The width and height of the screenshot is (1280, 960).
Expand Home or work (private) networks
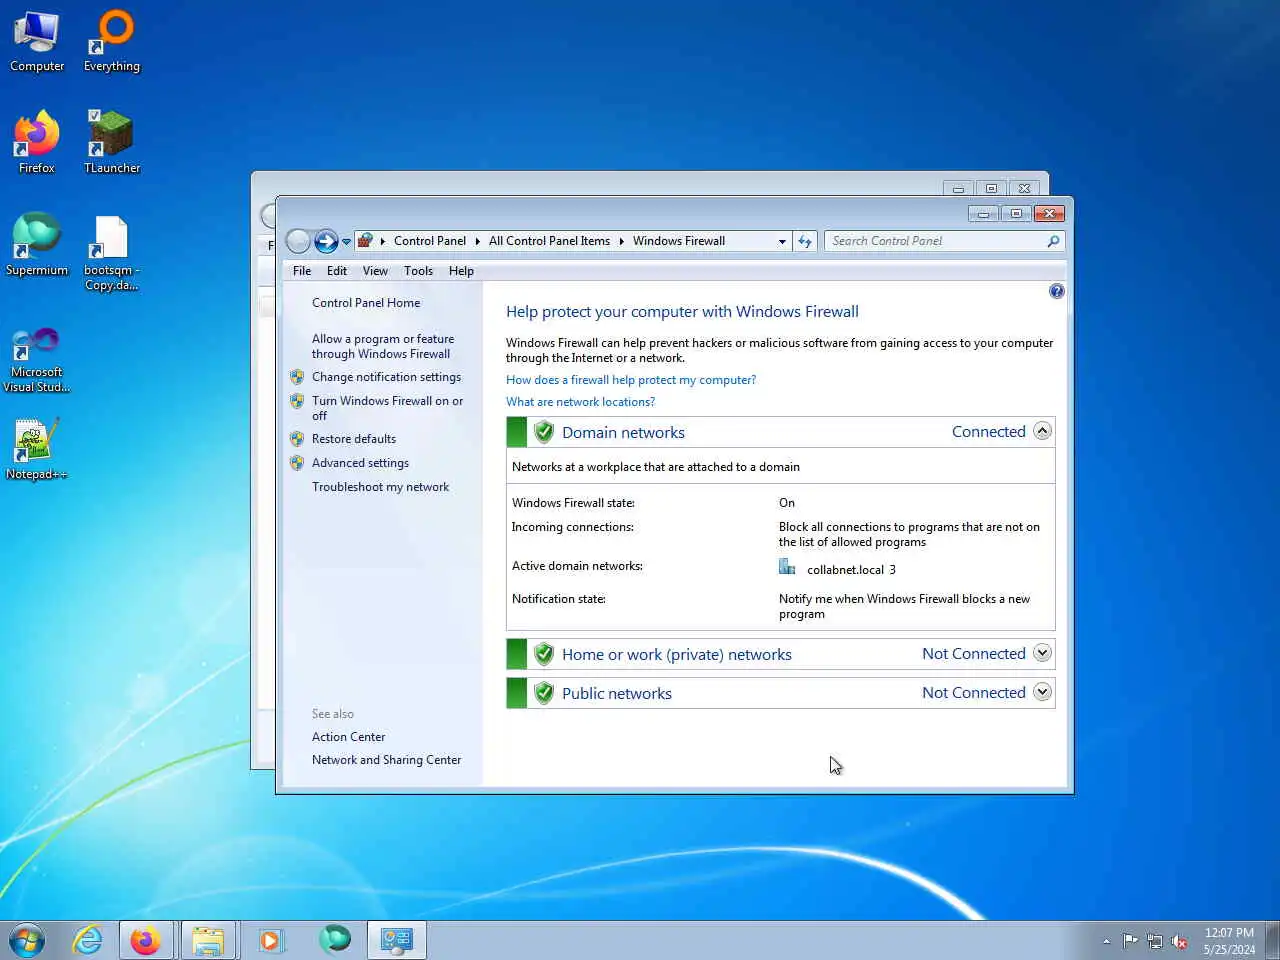[x=1042, y=653]
